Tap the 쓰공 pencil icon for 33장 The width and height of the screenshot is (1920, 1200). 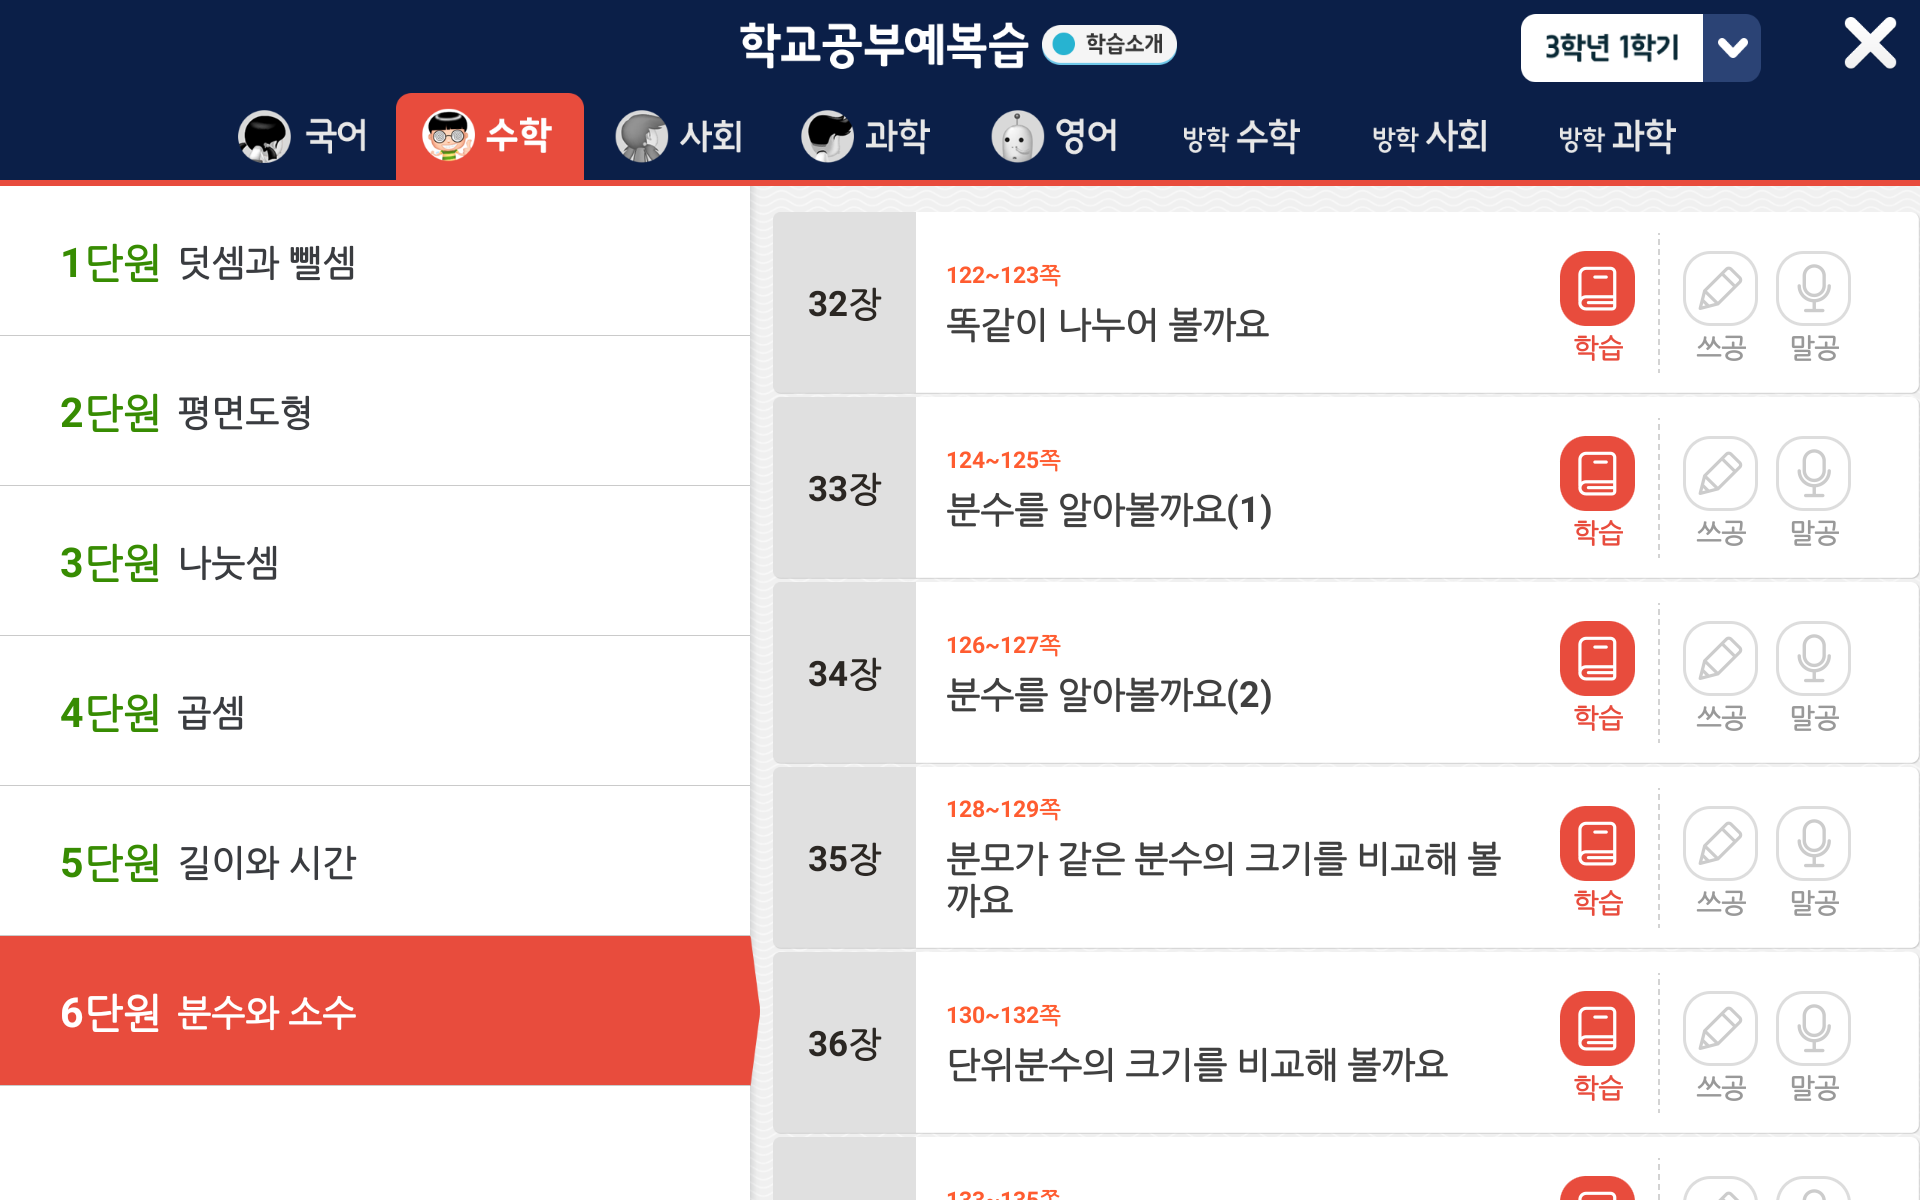tap(1720, 474)
